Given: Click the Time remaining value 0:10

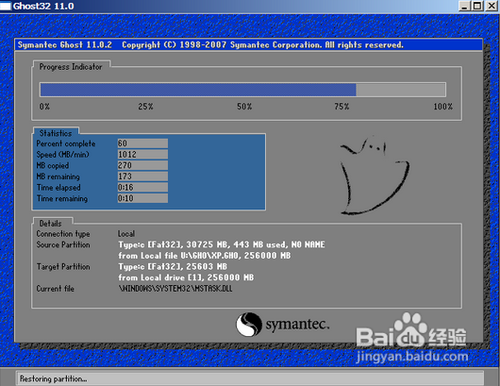Looking at the screenshot, I should tap(142, 198).
